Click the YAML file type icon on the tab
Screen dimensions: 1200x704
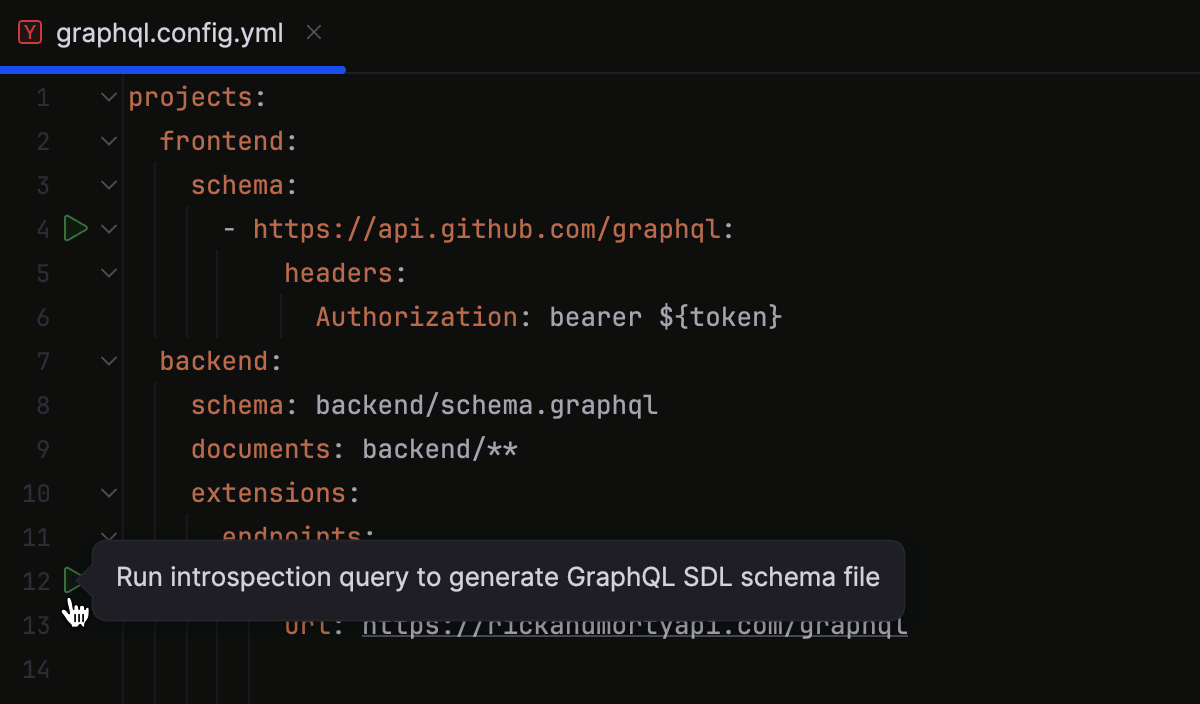29,31
